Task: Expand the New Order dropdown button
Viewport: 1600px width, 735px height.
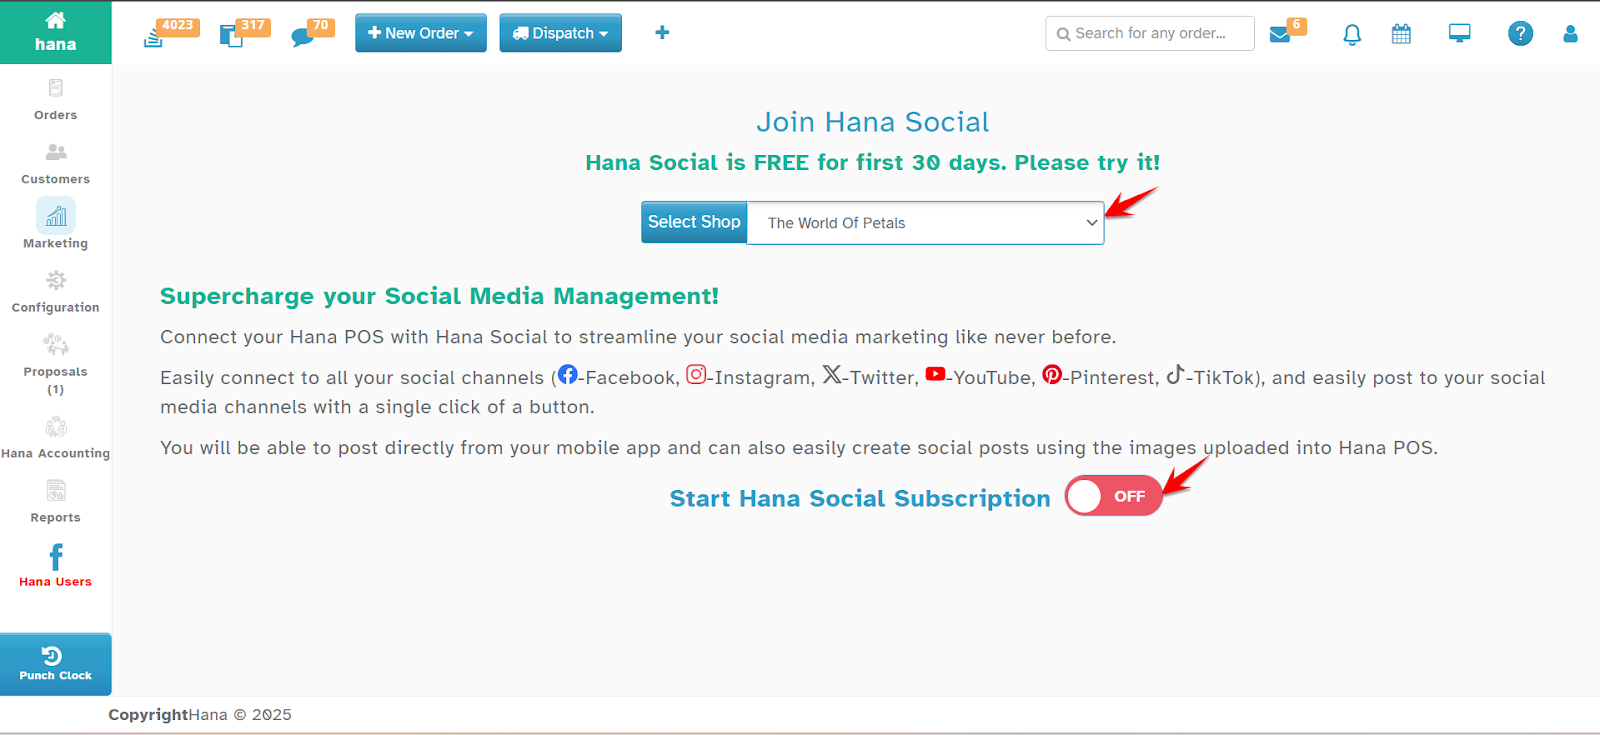Action: point(421,33)
